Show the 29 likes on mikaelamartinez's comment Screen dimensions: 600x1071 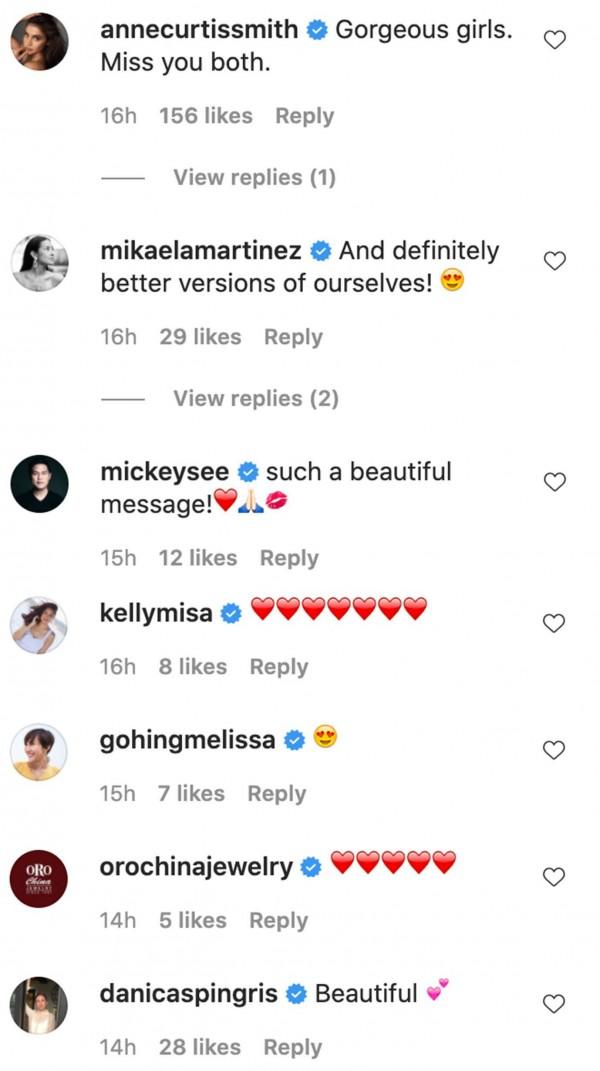(200, 337)
